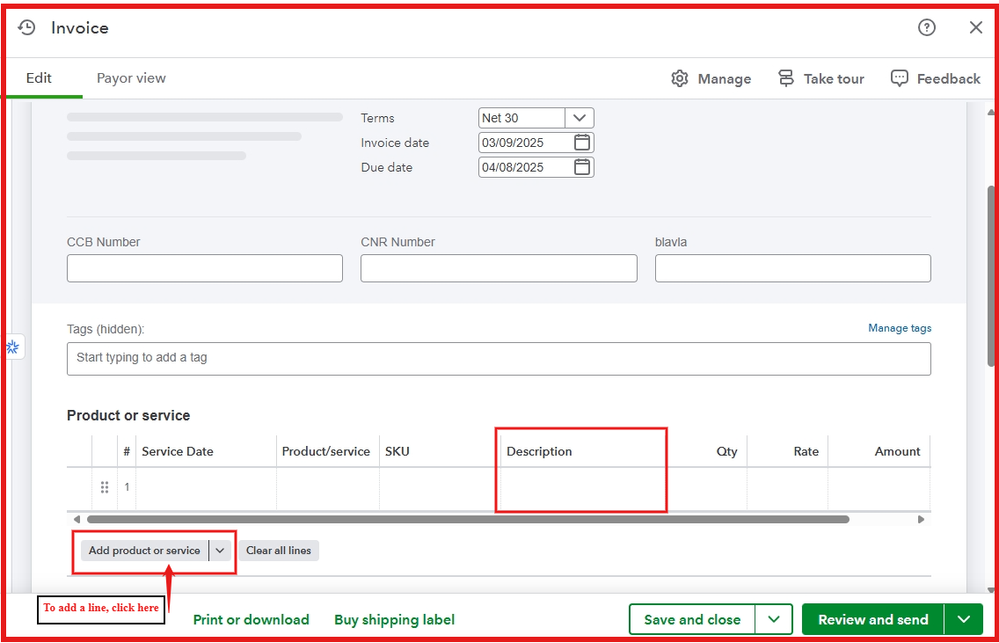Click the Manage gear icon
Viewport: 999px width, 643px height.
(680, 78)
